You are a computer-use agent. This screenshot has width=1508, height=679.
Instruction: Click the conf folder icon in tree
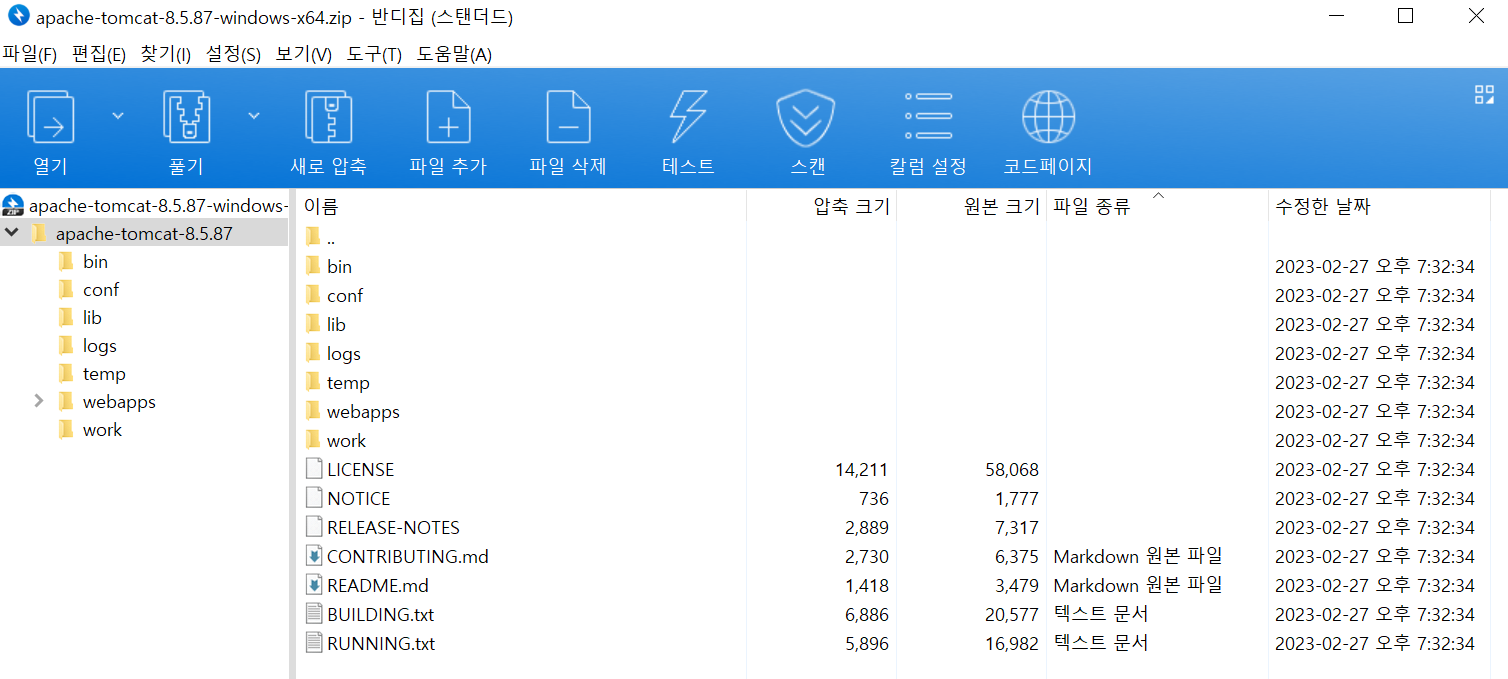[x=67, y=289]
